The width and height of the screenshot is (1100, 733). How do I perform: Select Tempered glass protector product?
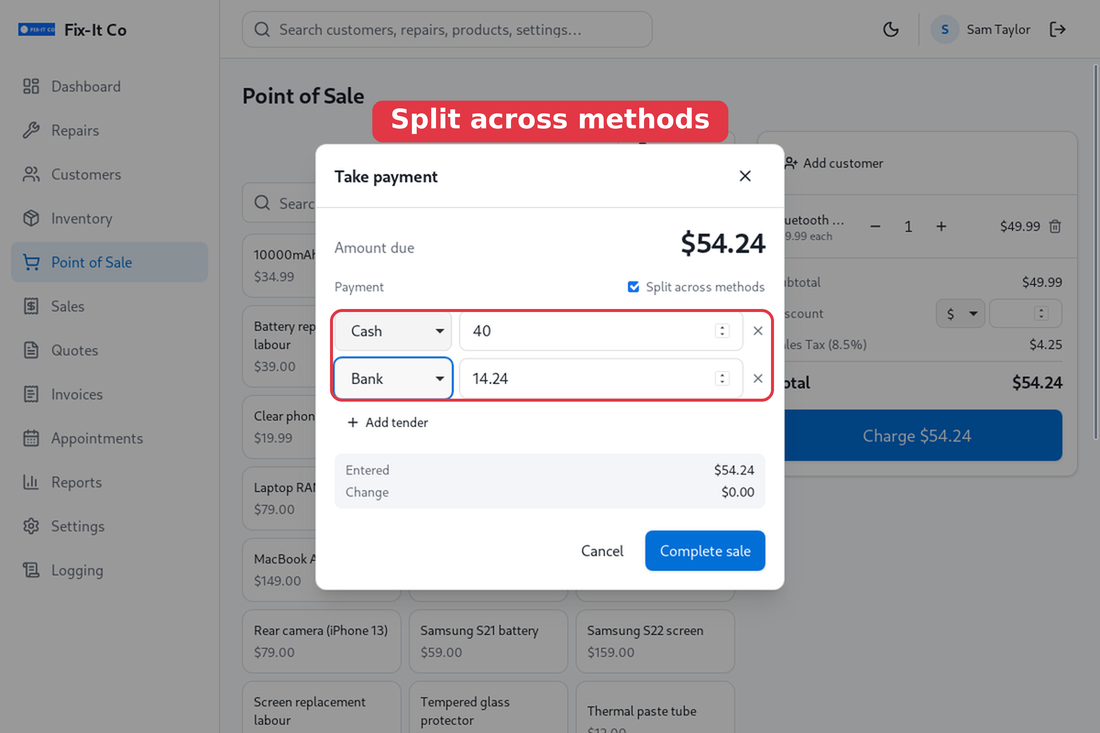pos(488,707)
